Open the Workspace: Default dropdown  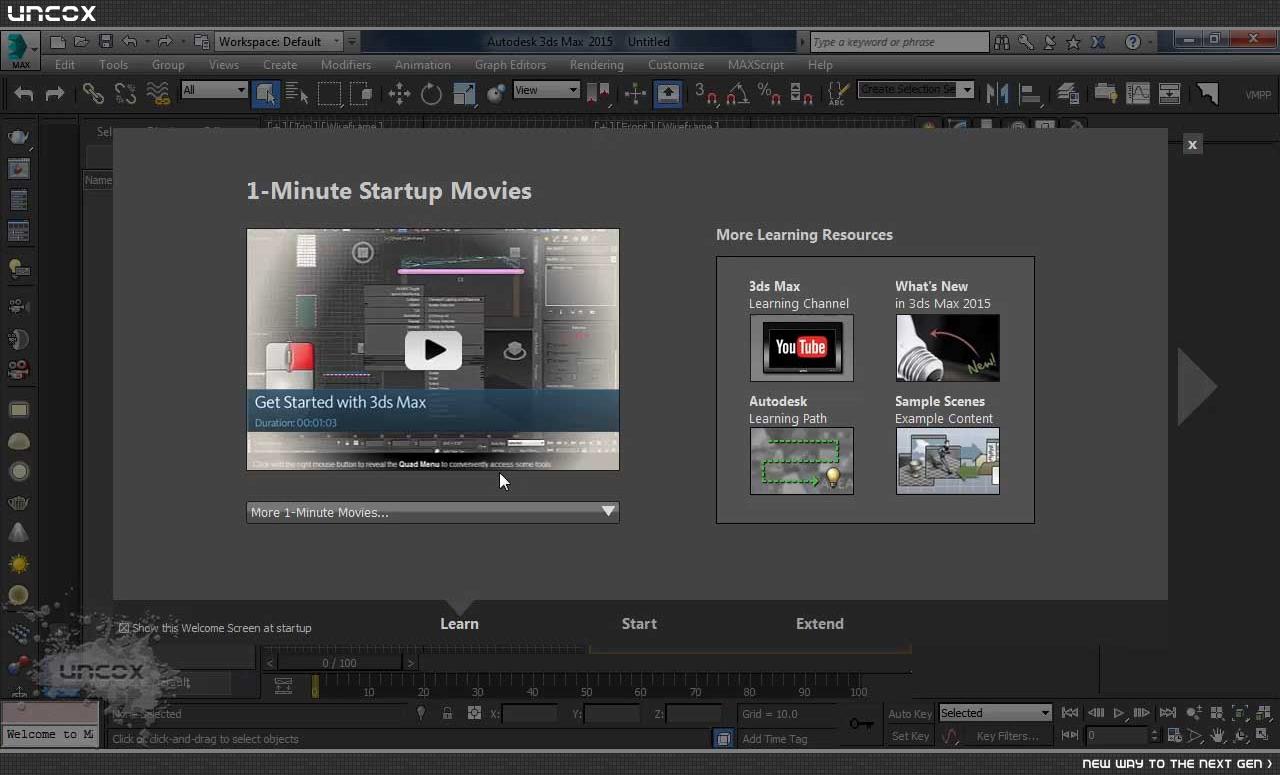(280, 42)
